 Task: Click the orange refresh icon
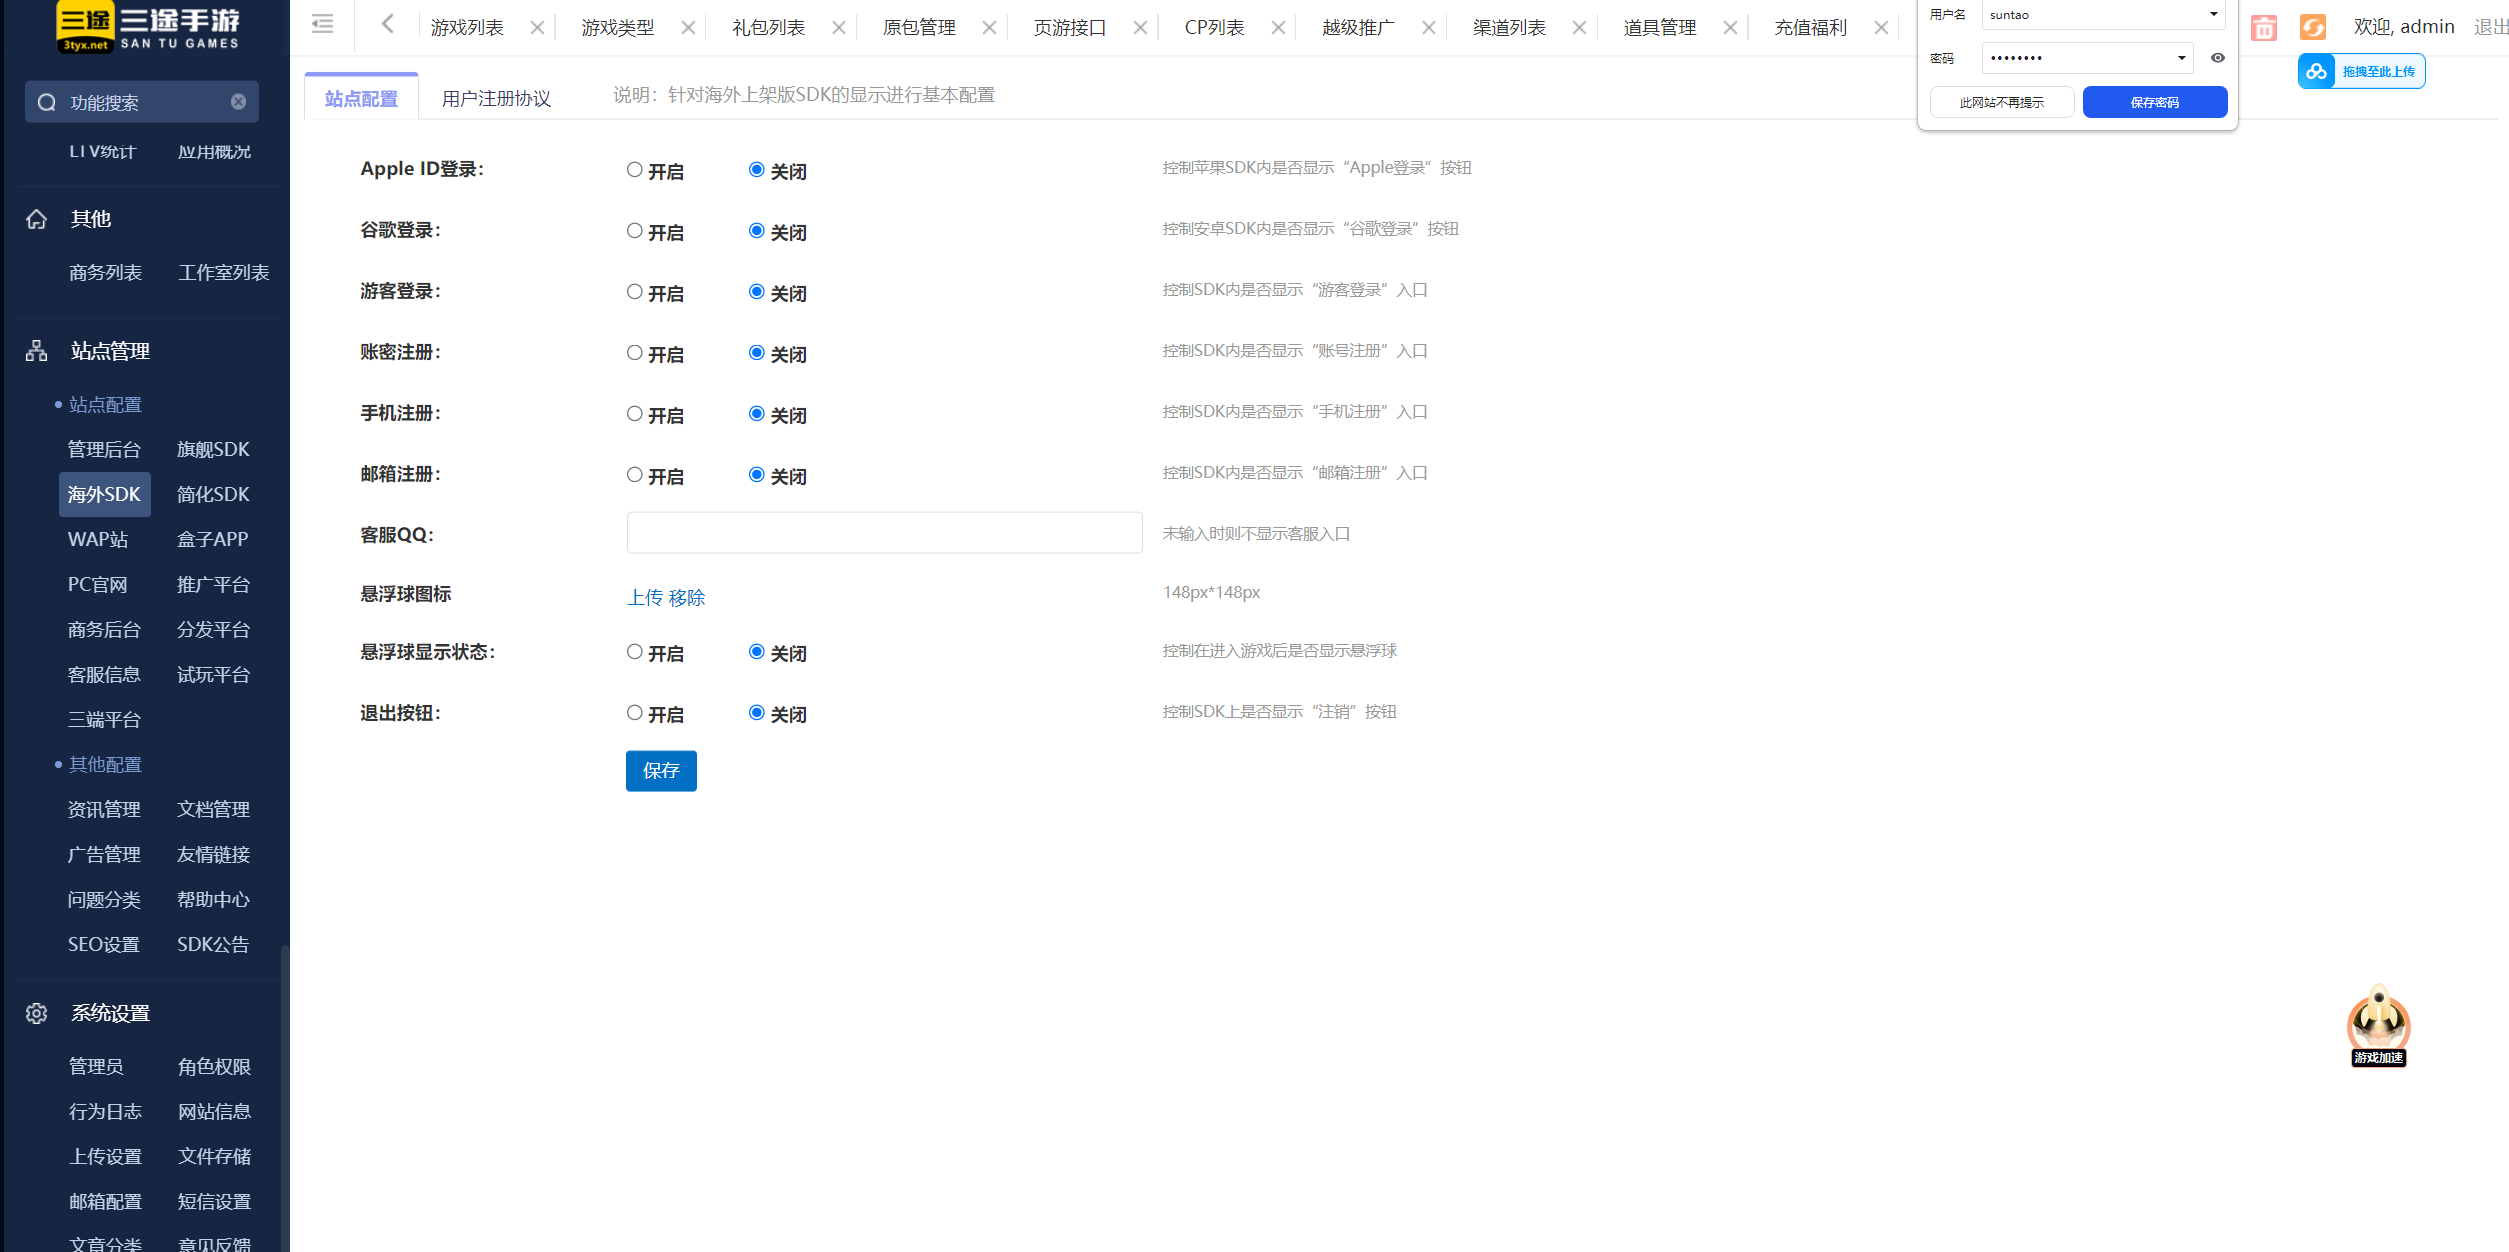coord(2312,28)
